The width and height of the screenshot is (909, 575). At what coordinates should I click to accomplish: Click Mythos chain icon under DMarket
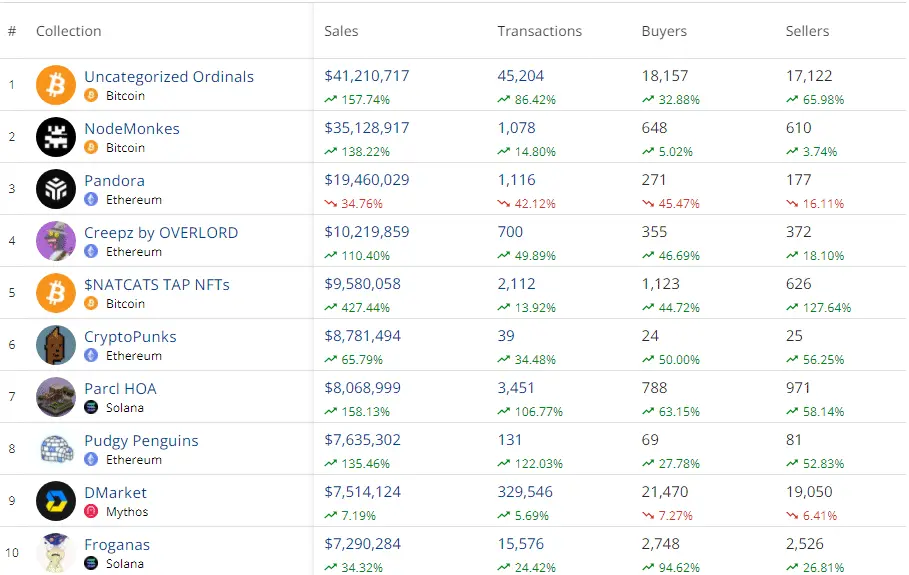(x=91, y=511)
